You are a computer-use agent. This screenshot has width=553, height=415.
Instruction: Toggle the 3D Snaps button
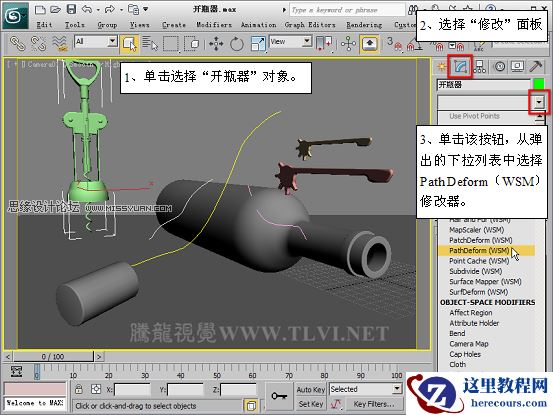[394, 44]
